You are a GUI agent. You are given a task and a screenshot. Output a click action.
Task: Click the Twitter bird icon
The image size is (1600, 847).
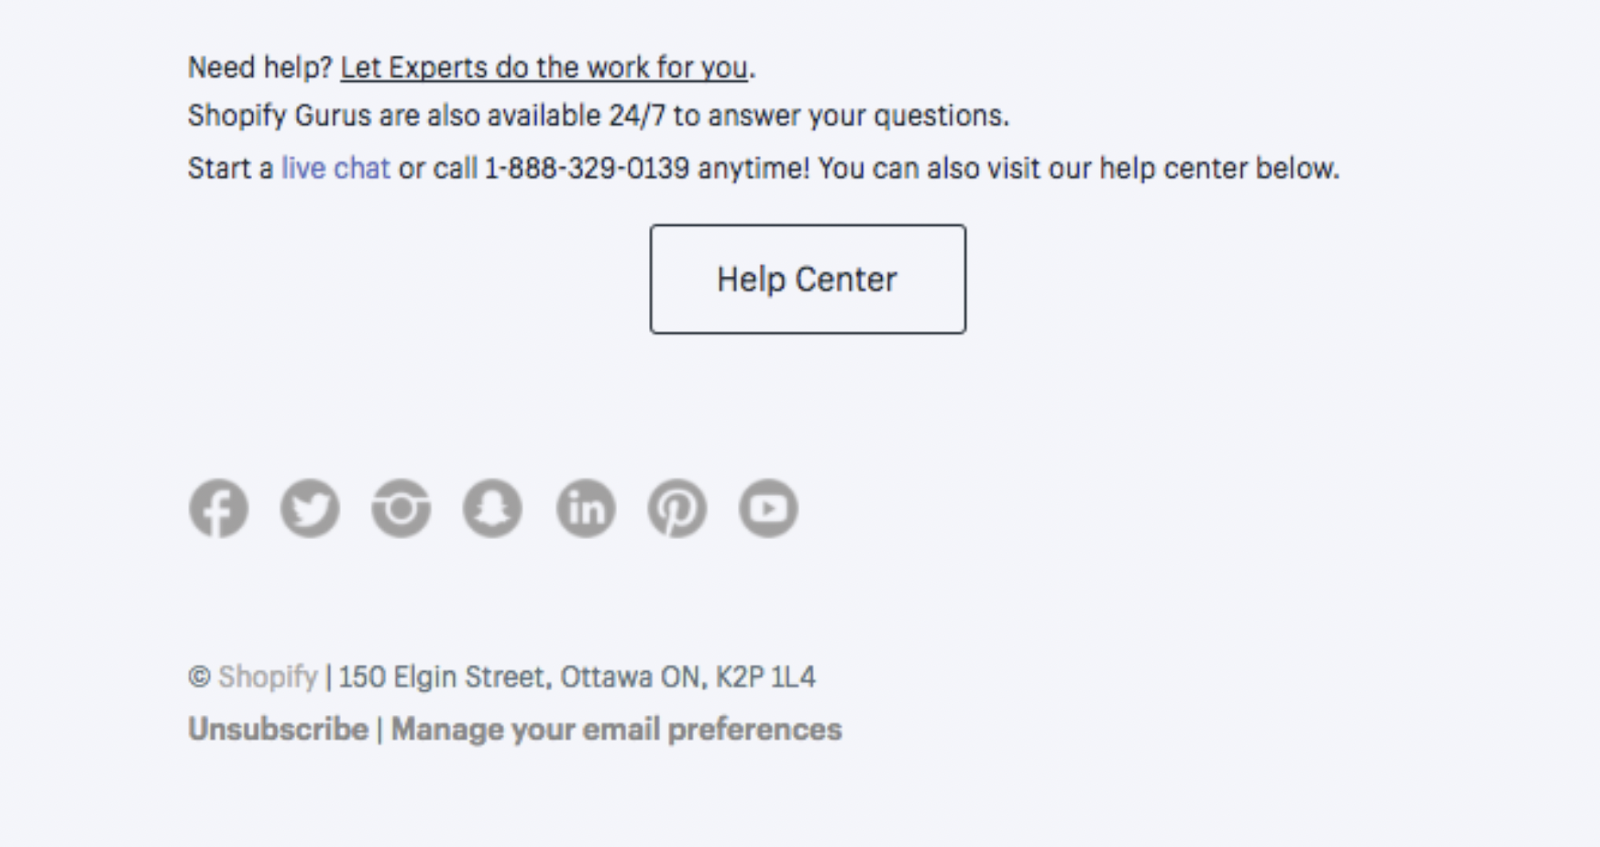pyautogui.click(x=310, y=508)
